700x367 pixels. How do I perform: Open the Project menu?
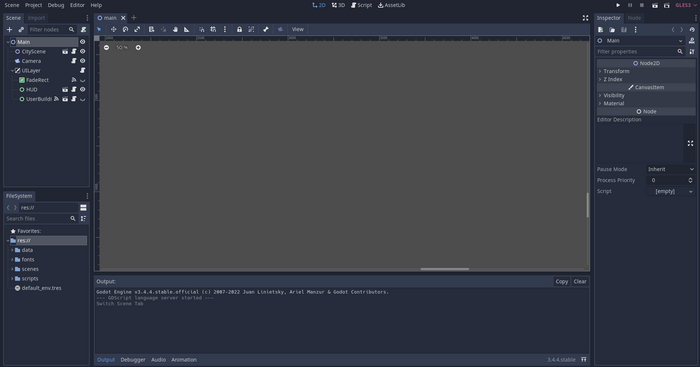point(33,5)
